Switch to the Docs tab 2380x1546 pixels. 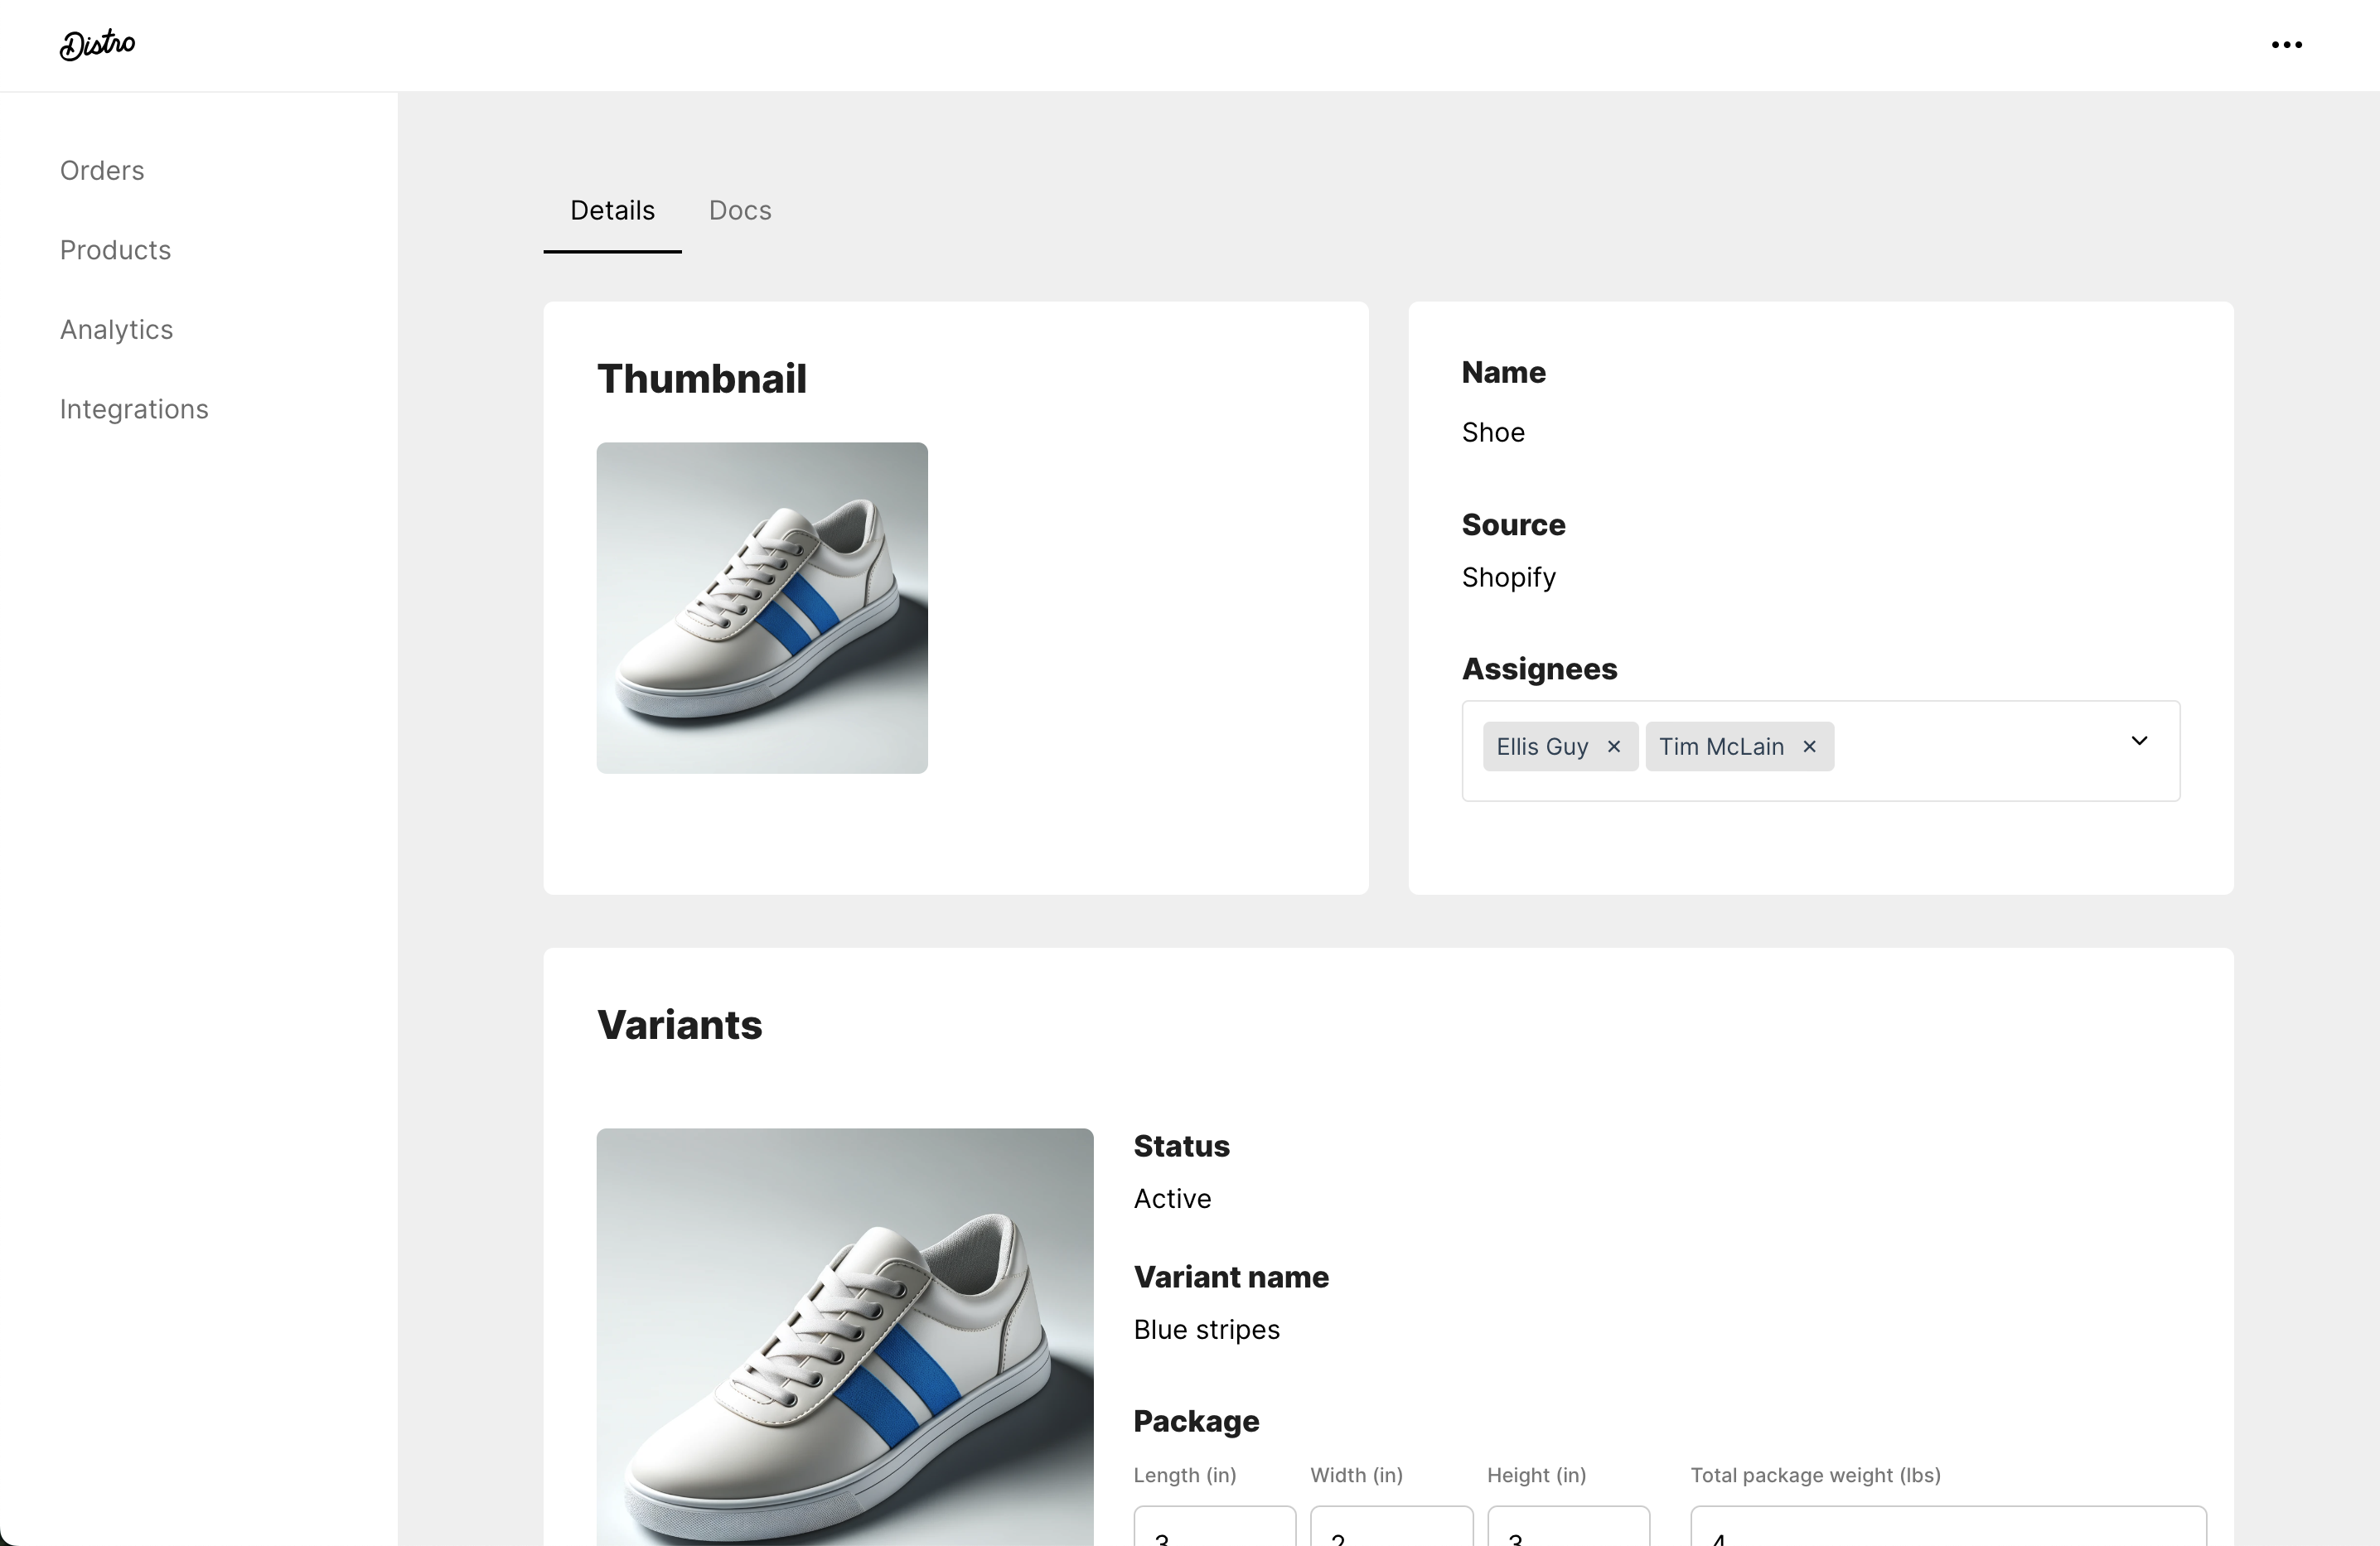tap(739, 211)
